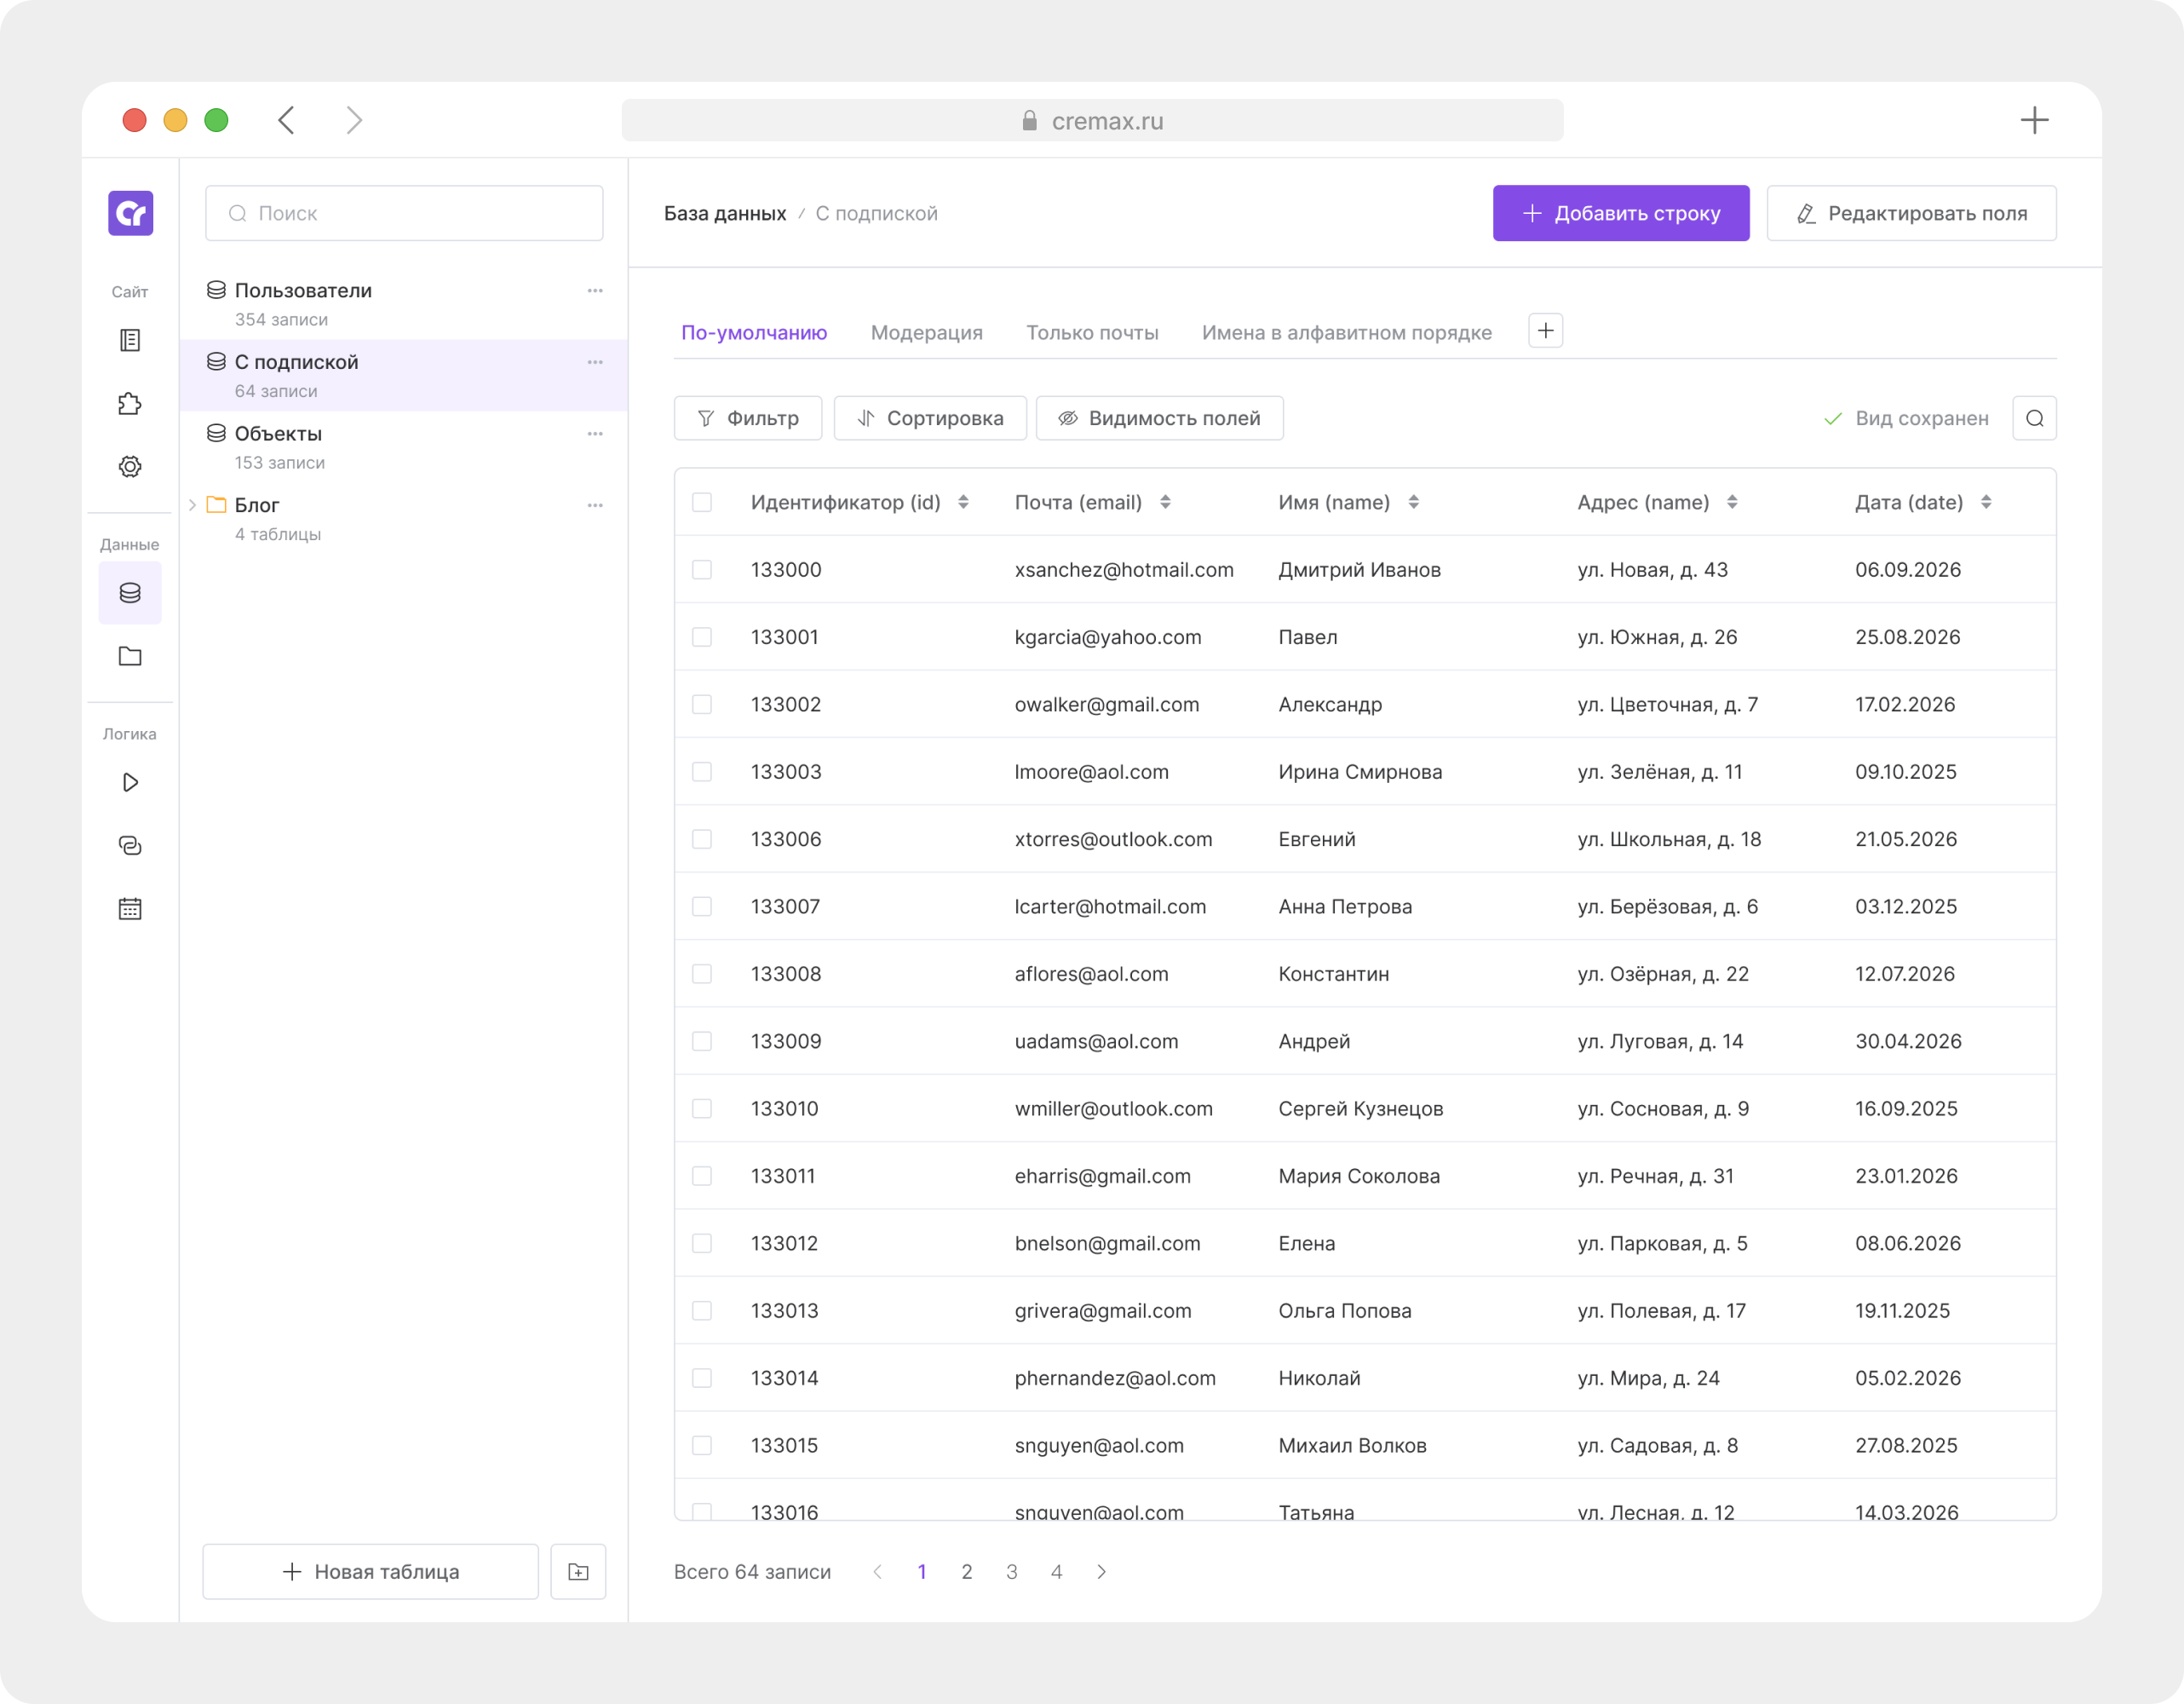
Task: Toggle the select-all checkbox in table header
Action: click(702, 502)
